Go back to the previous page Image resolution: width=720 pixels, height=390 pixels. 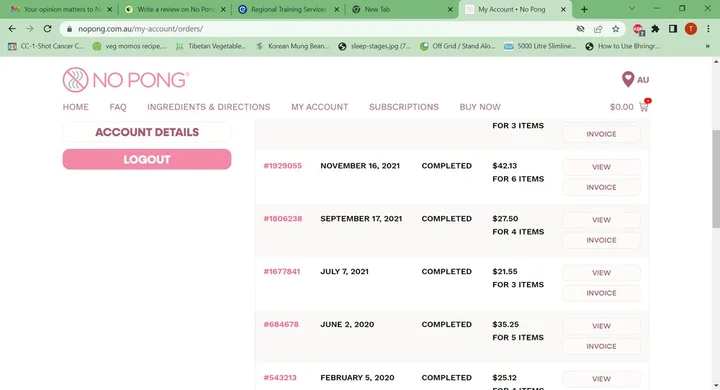coord(12,28)
